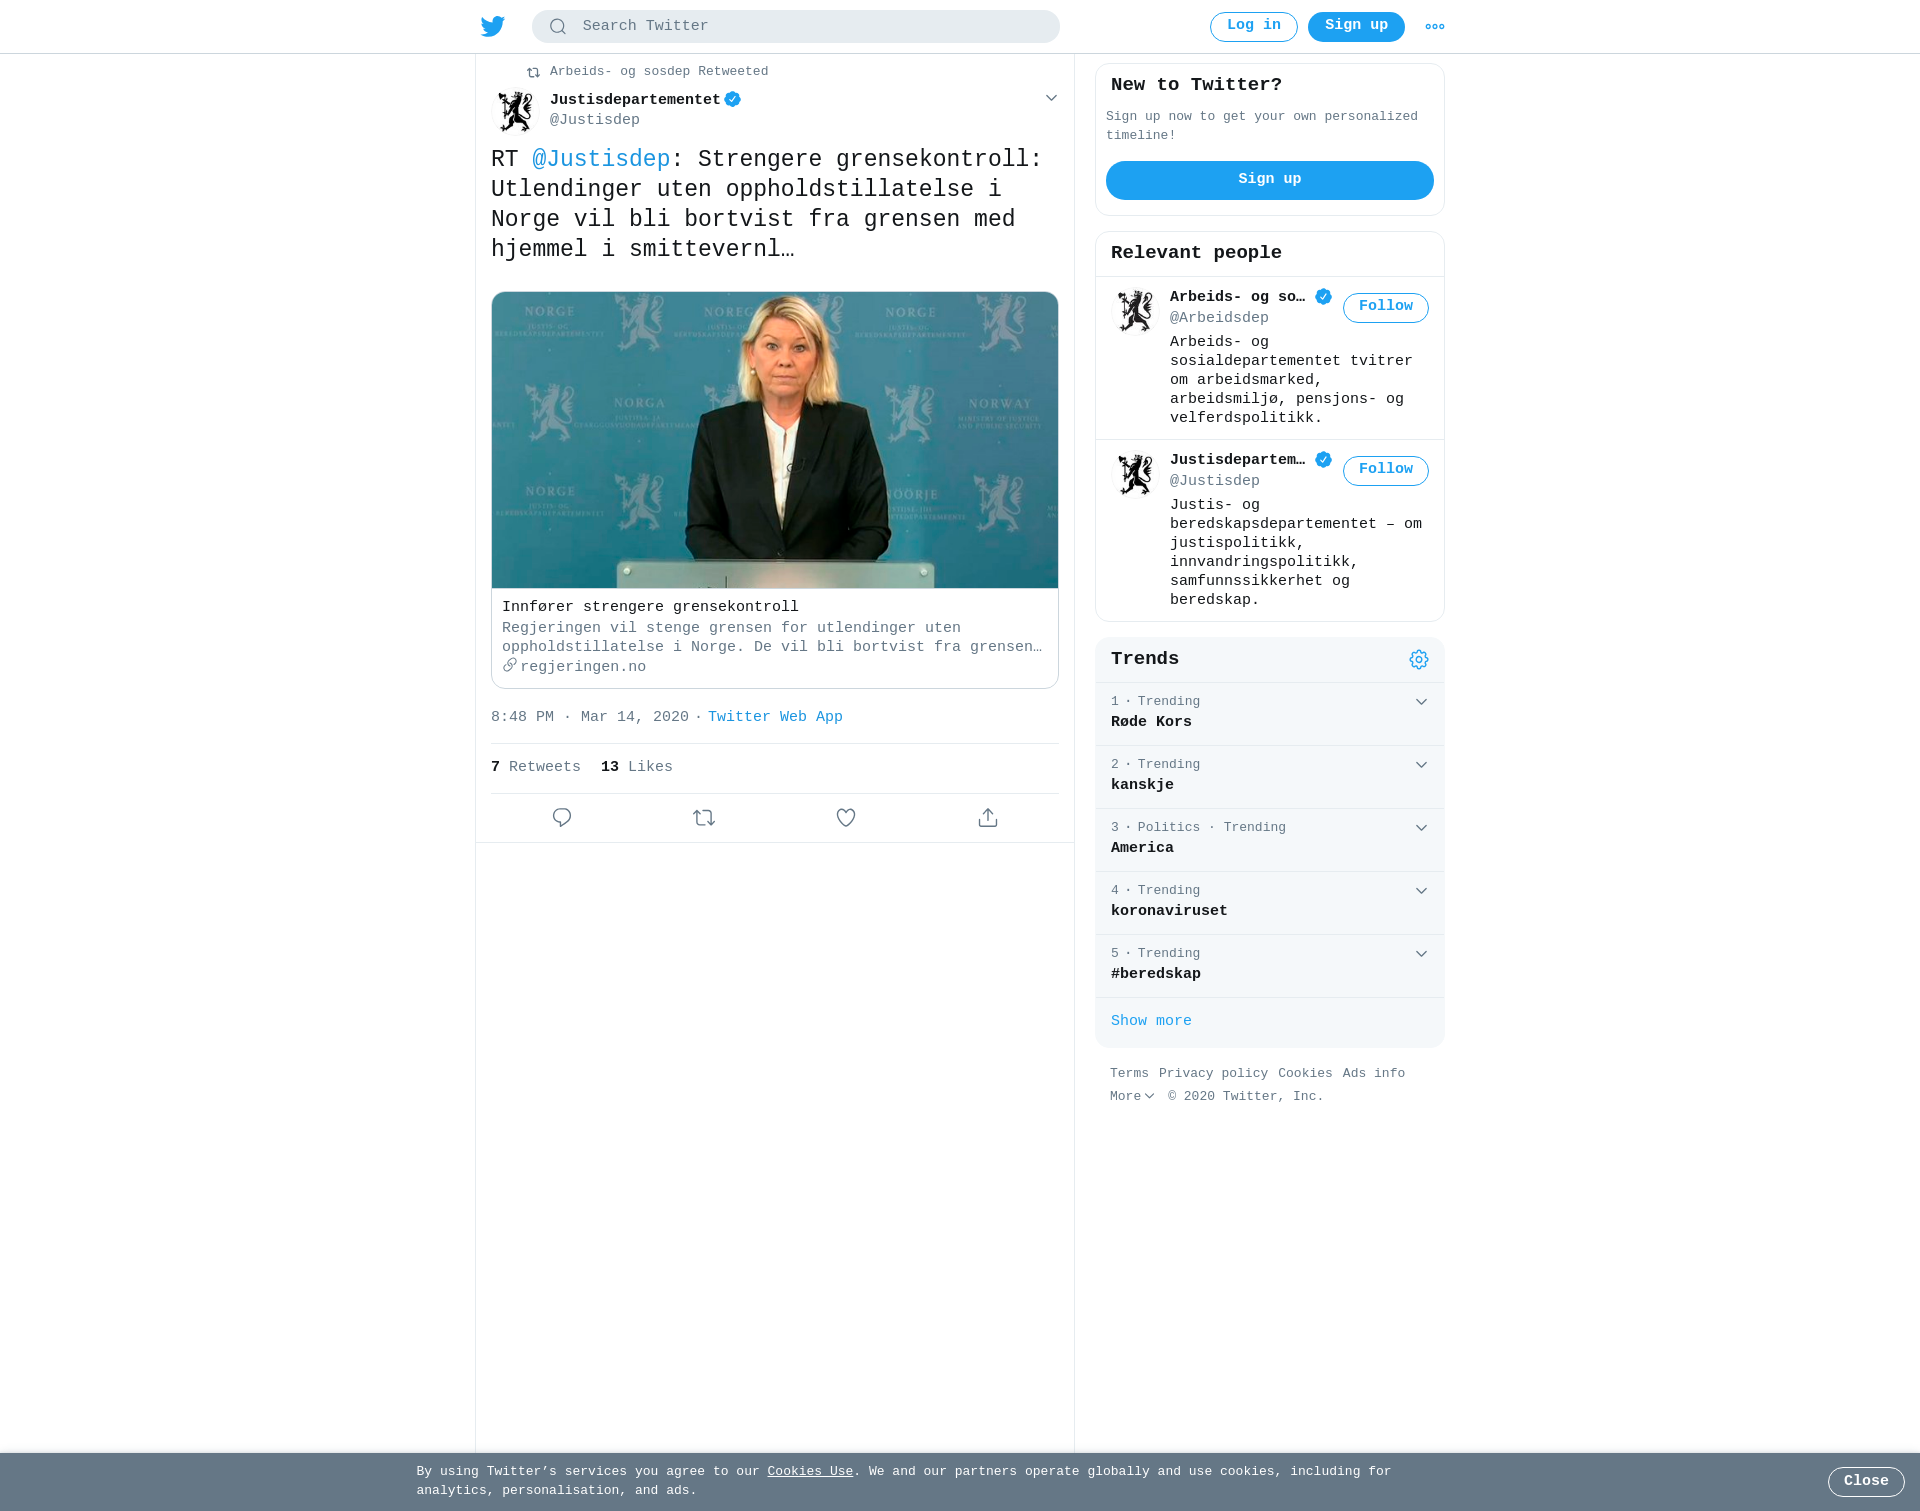
Task: Expand options for Røde Kors trend
Action: (1421, 702)
